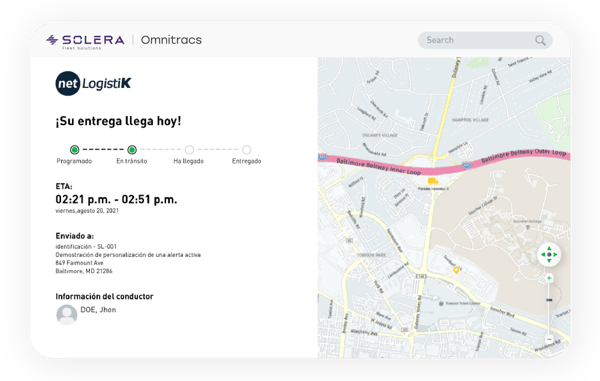Click the map zoom slider handle
This screenshot has height=381, width=600.
[x=549, y=300]
